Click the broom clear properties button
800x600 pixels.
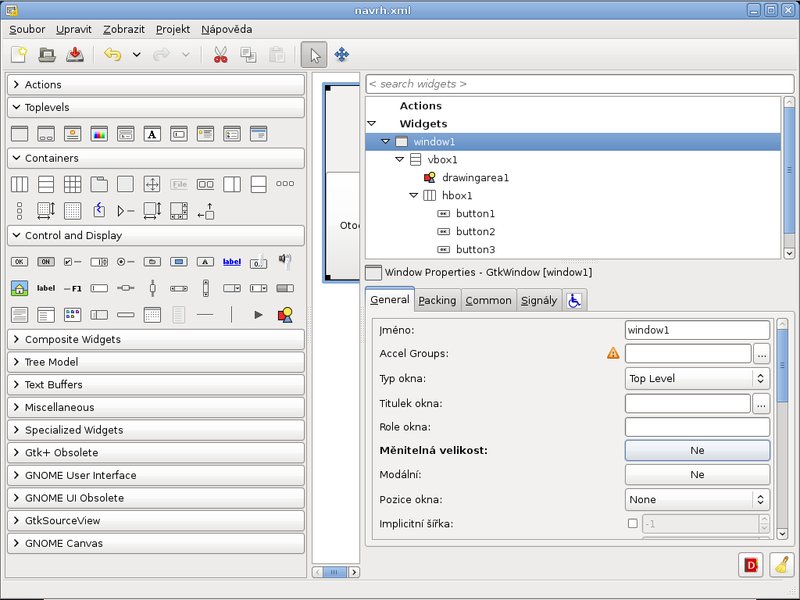coord(782,565)
